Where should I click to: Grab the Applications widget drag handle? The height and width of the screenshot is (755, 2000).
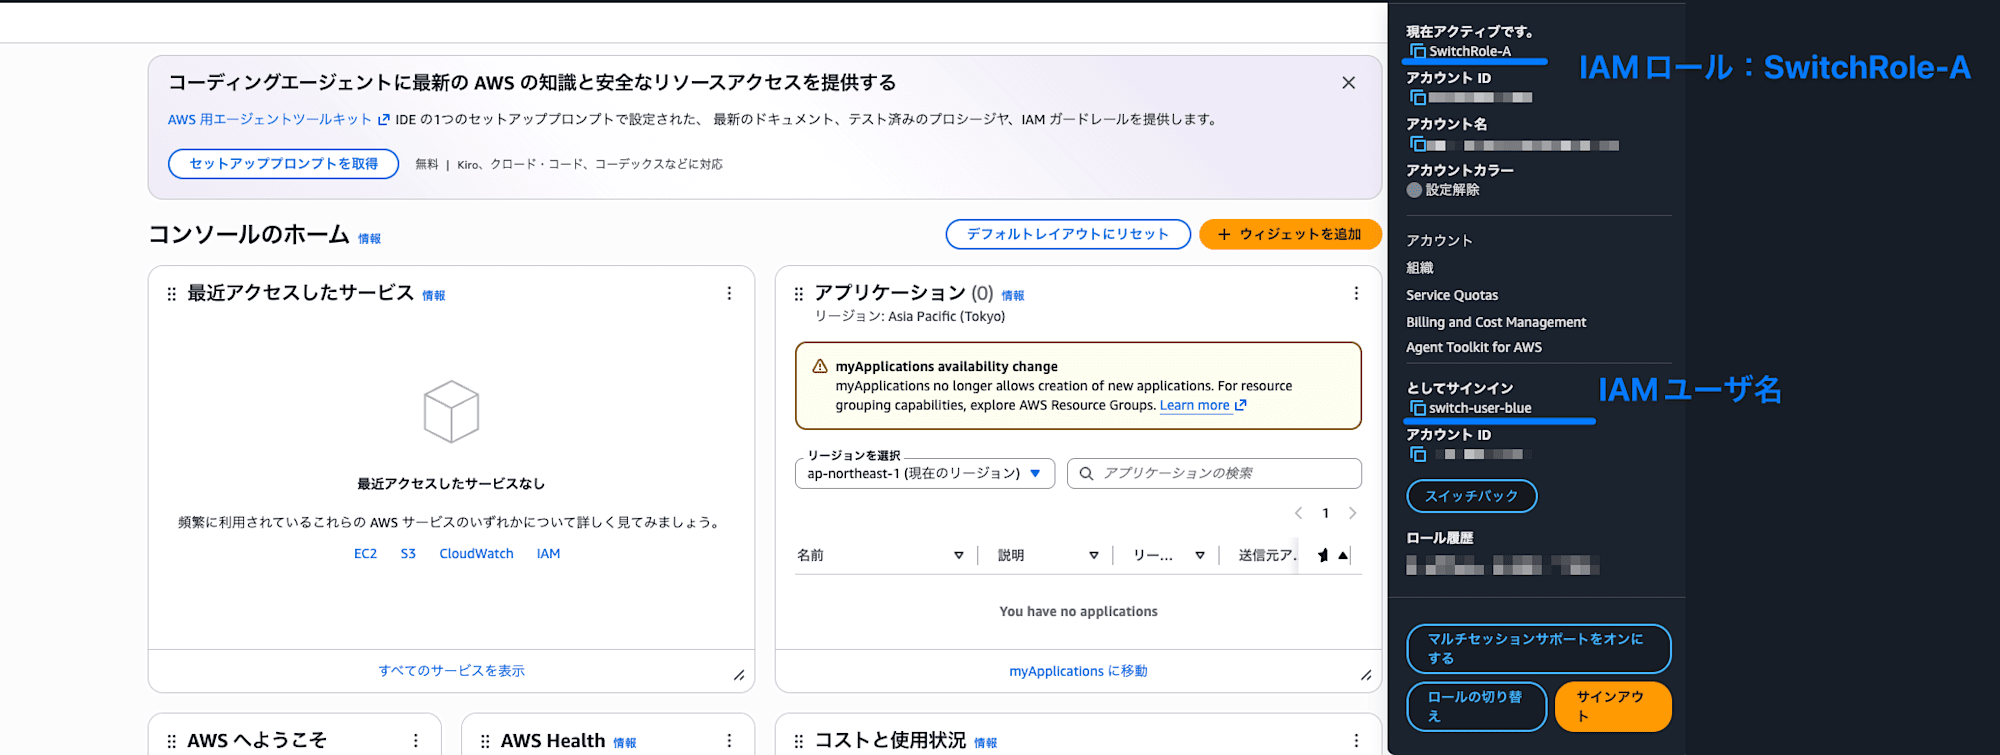tap(798, 294)
